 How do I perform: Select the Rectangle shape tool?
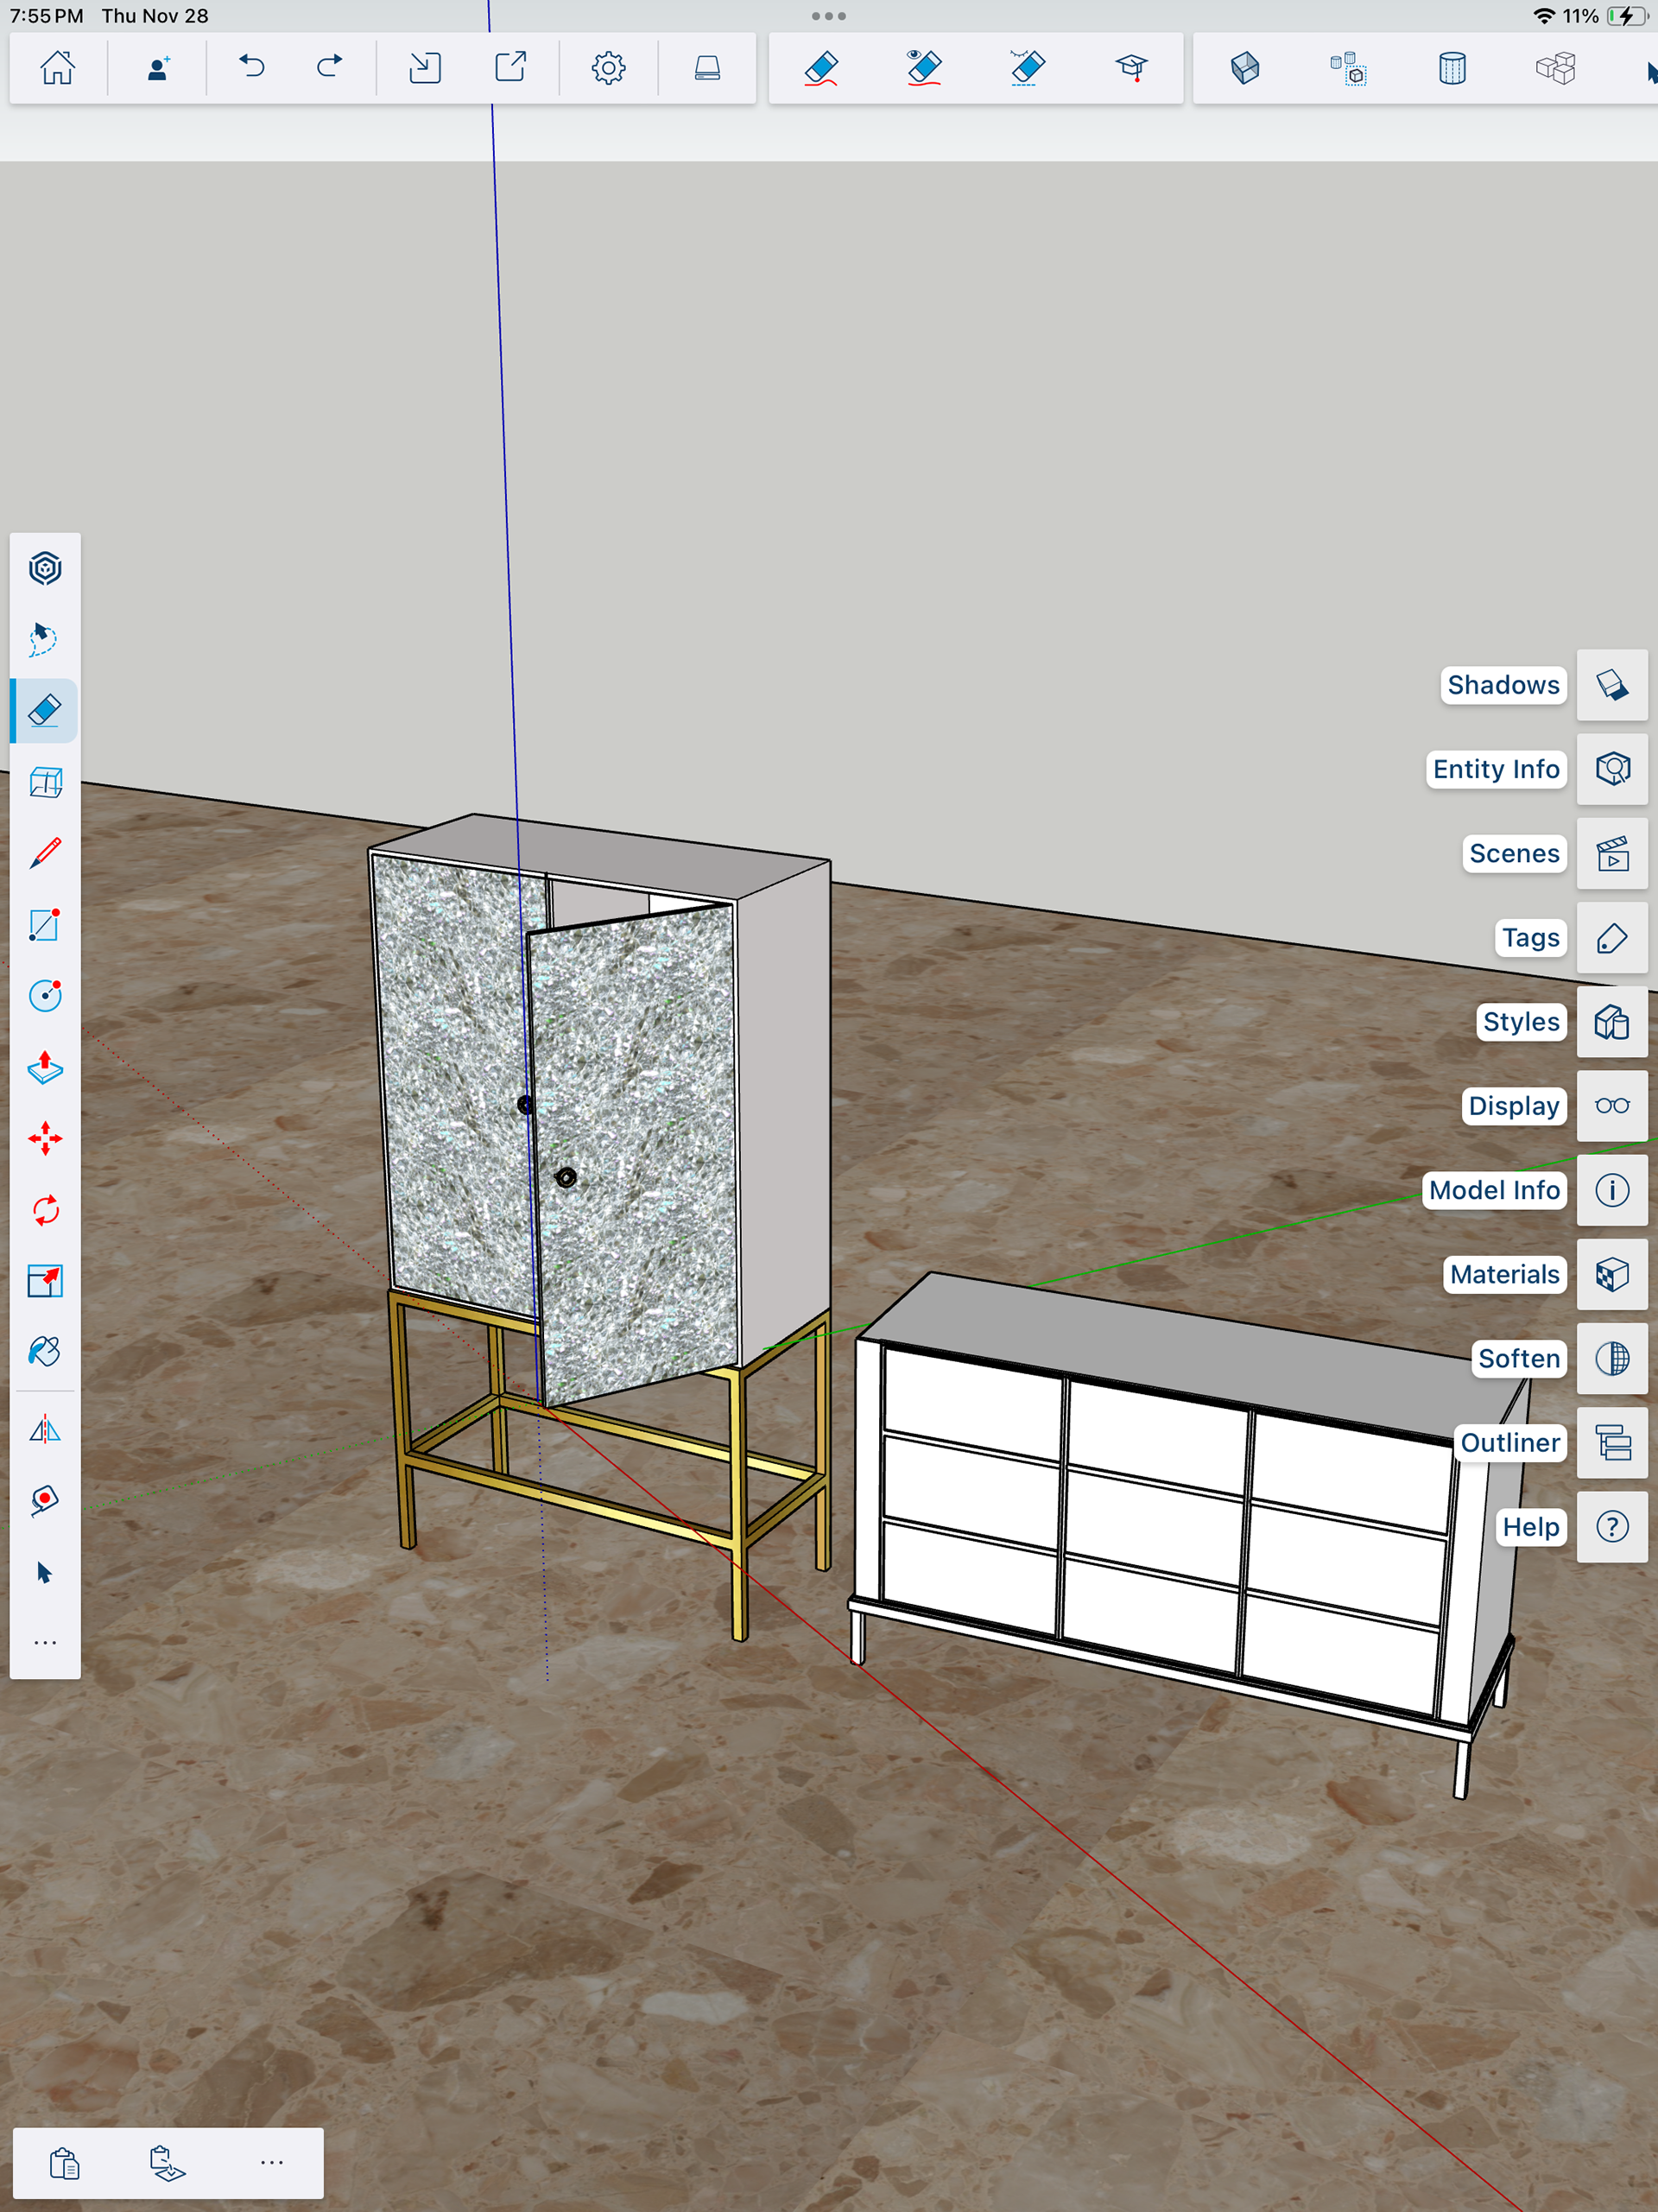coord(45,925)
